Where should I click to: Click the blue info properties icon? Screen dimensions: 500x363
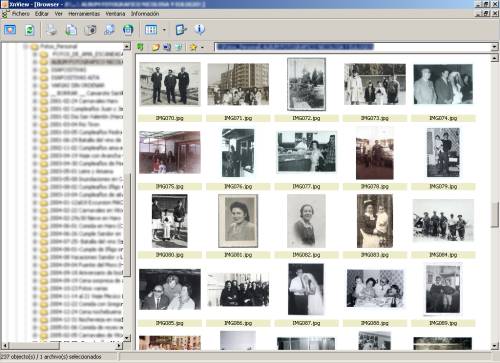[x=199, y=29]
